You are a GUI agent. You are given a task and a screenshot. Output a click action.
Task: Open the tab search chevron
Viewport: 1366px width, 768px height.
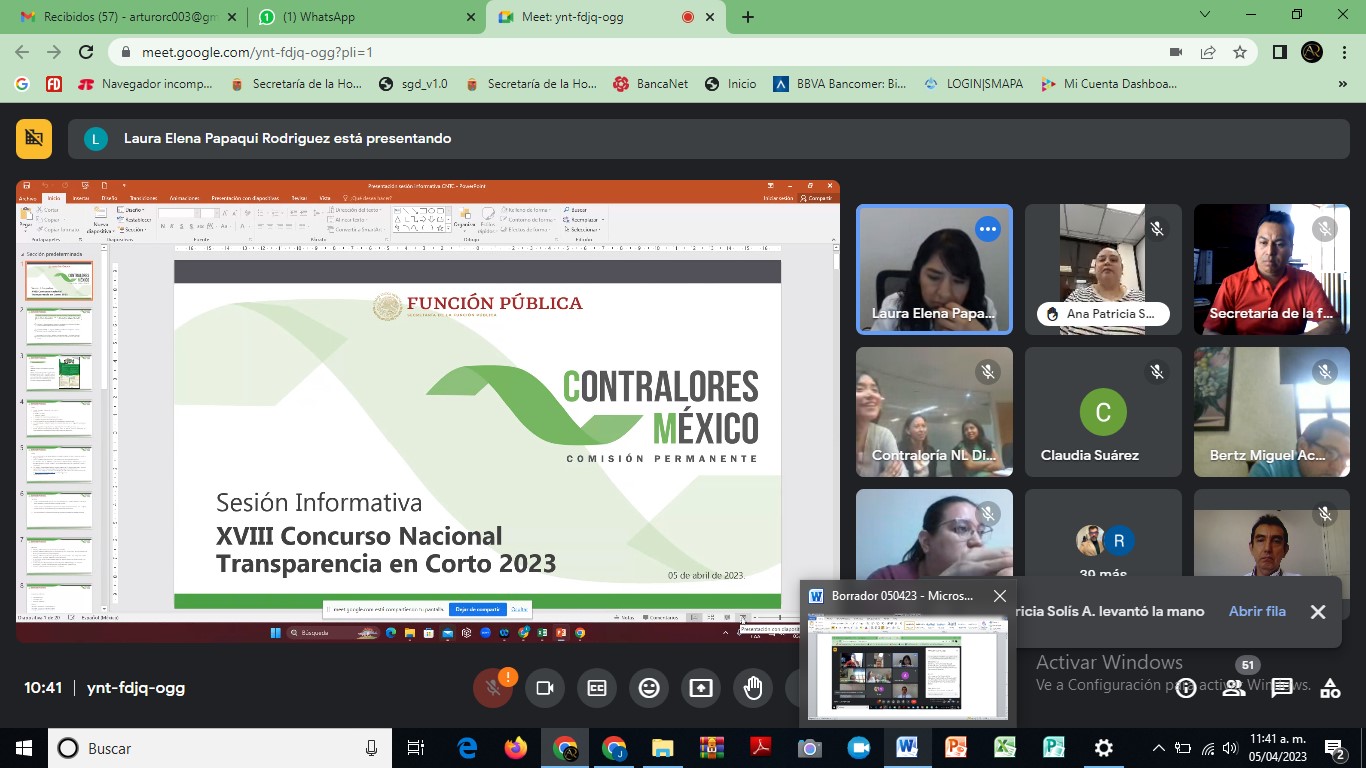click(x=1205, y=15)
